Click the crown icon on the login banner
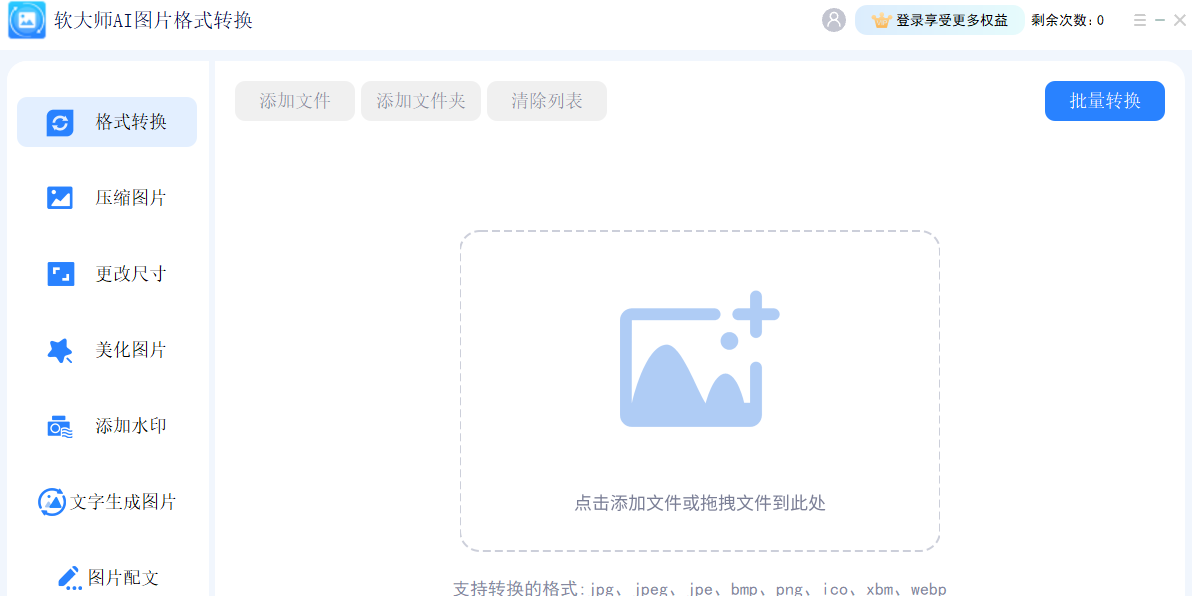1192x596 pixels. (x=884, y=20)
